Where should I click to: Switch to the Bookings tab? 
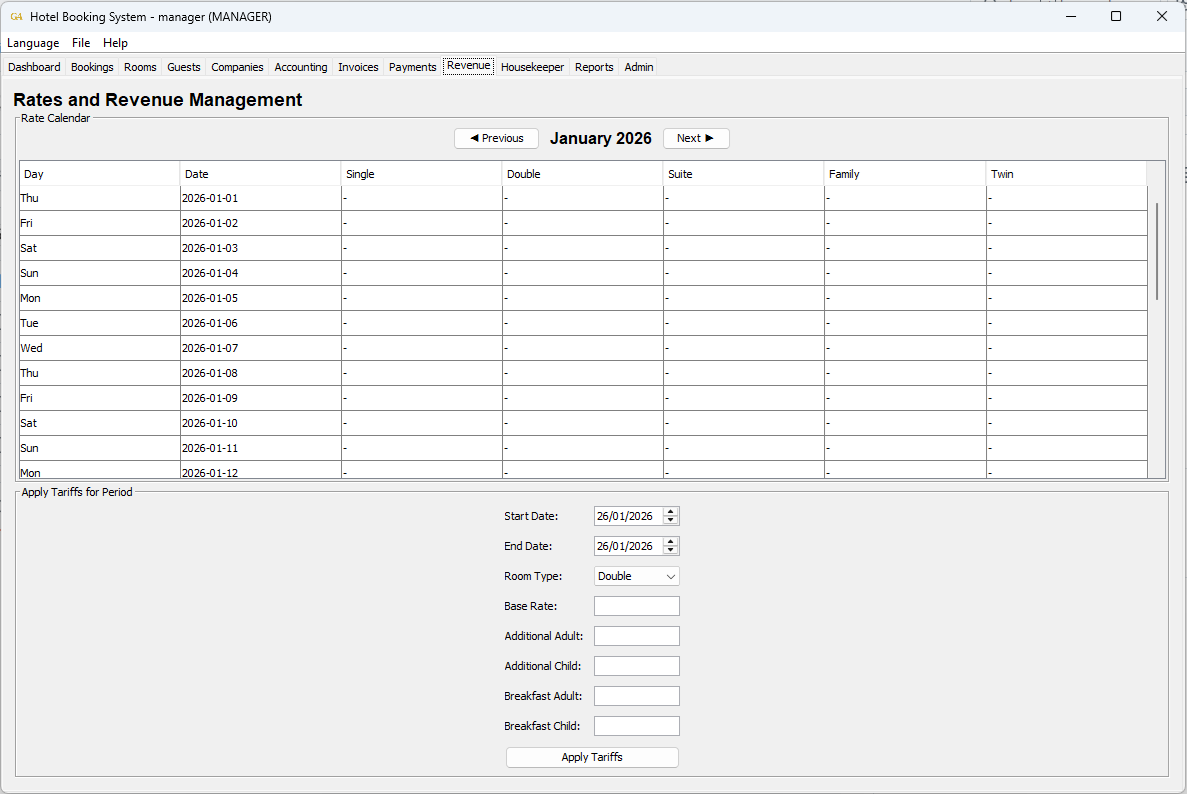click(92, 67)
